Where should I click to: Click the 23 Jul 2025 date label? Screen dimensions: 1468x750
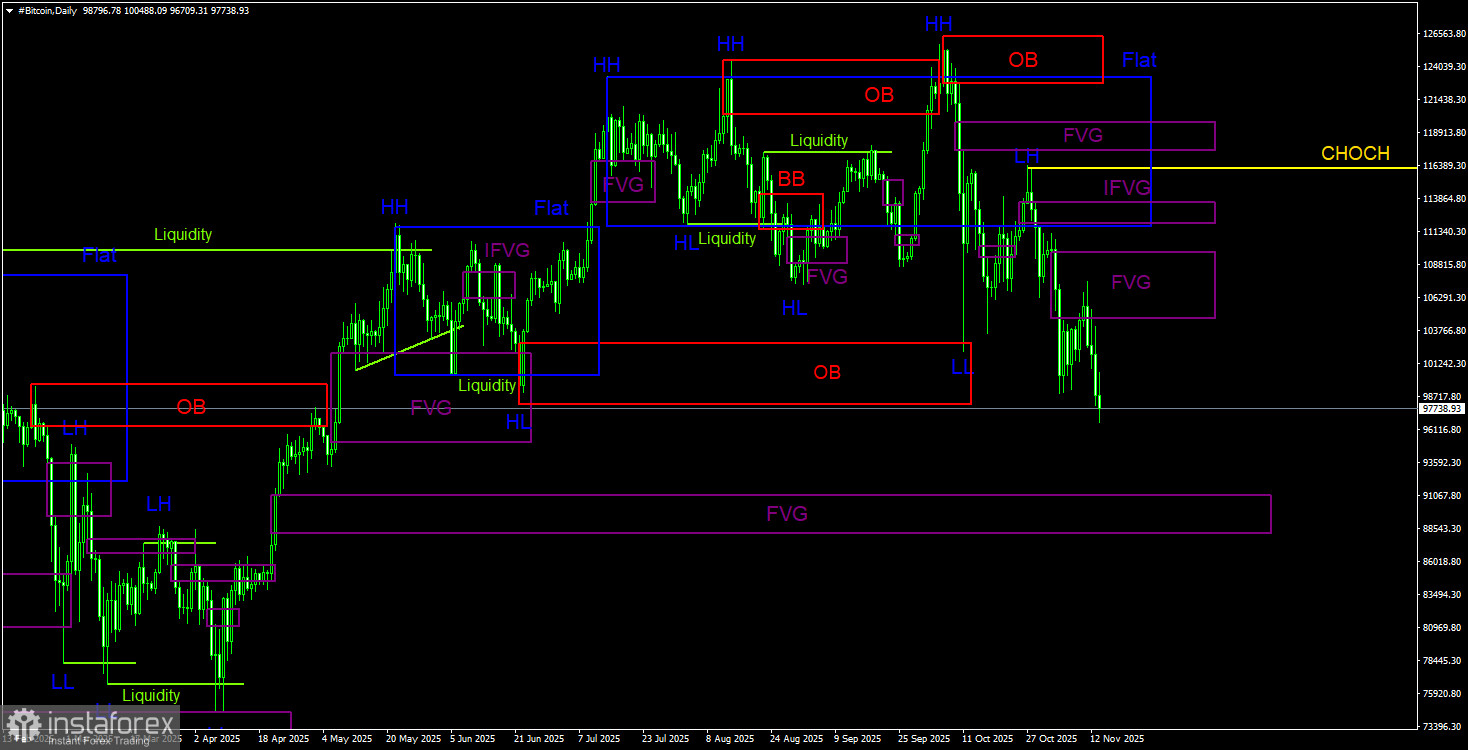(667, 740)
